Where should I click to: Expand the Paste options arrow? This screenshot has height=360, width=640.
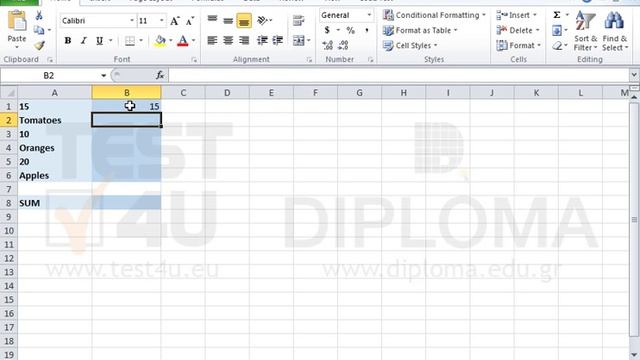(17, 48)
